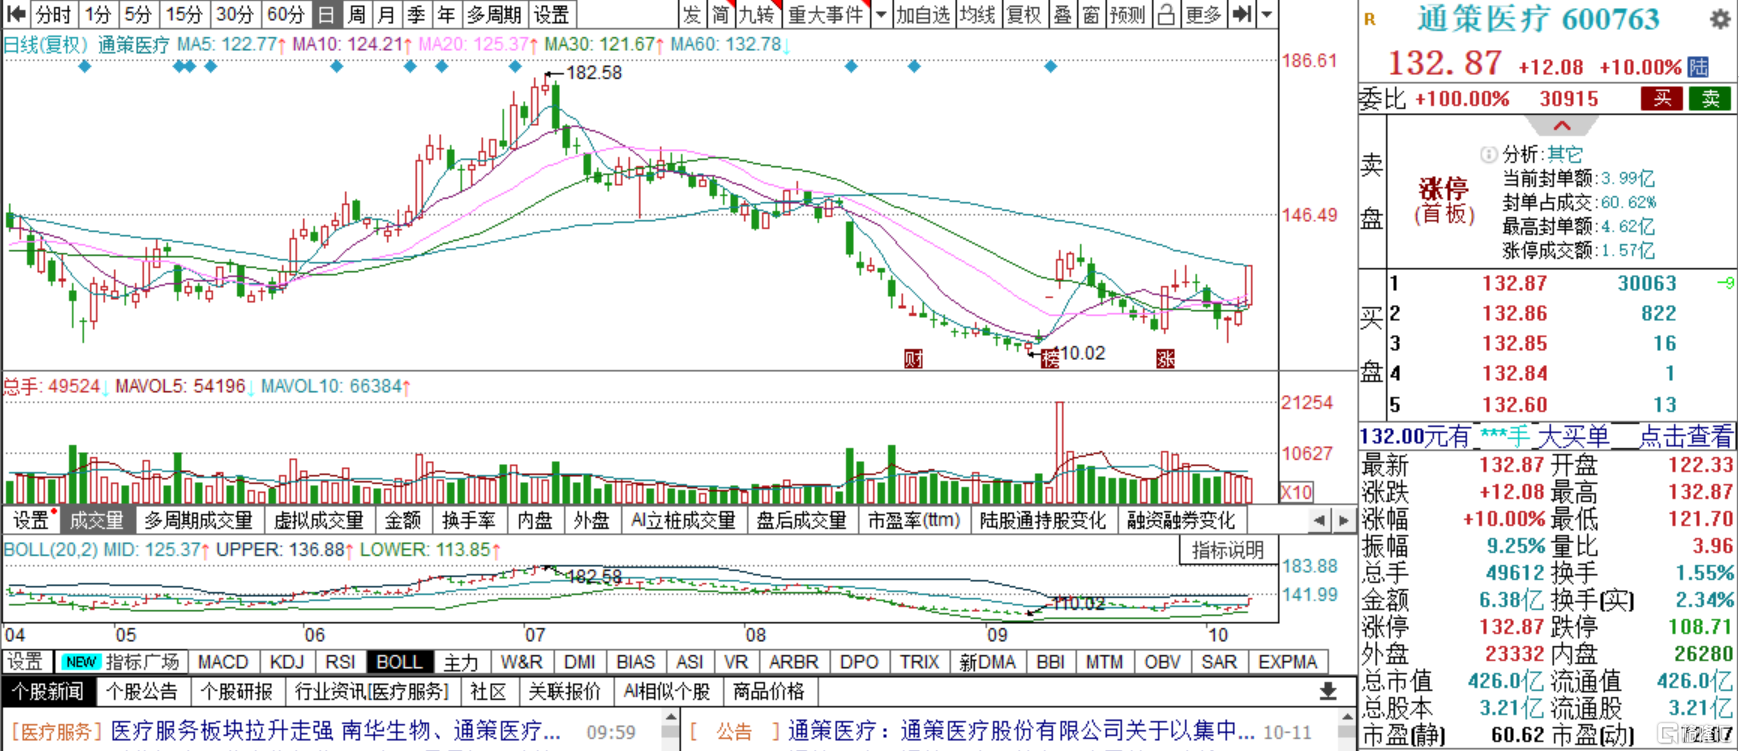Click the skip-to-end arrow icon in the toolbar
This screenshot has height=751, width=1739.
pyautogui.click(x=1242, y=14)
